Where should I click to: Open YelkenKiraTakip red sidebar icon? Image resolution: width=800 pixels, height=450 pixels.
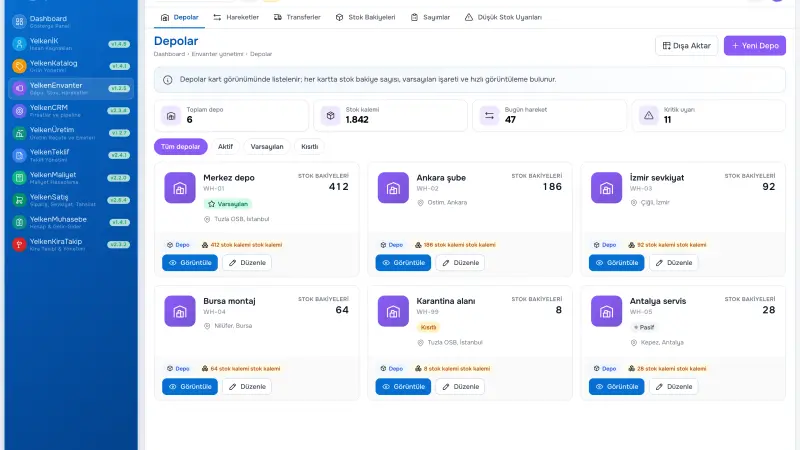pos(19,244)
